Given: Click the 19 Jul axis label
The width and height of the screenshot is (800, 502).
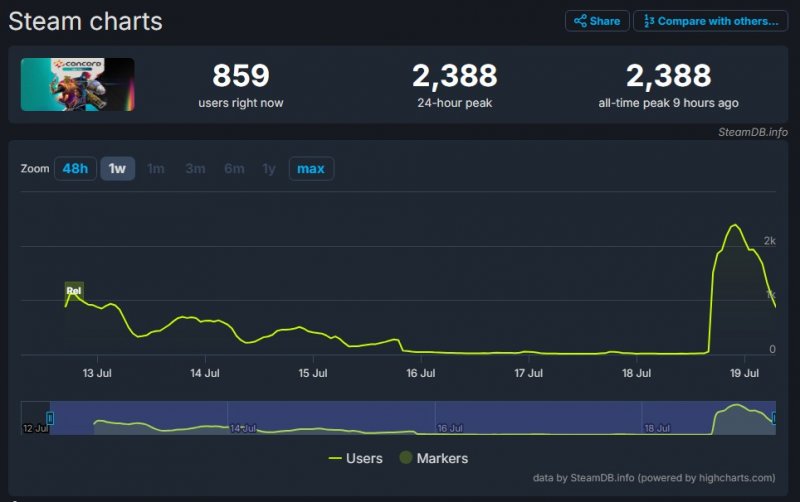Looking at the screenshot, I should pos(744,373).
